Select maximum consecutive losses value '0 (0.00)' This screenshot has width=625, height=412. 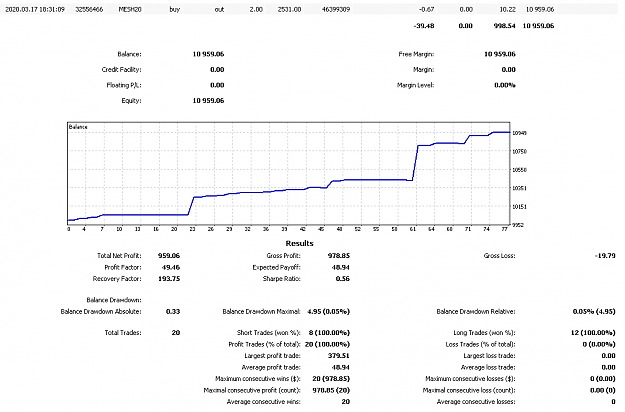coord(603,379)
